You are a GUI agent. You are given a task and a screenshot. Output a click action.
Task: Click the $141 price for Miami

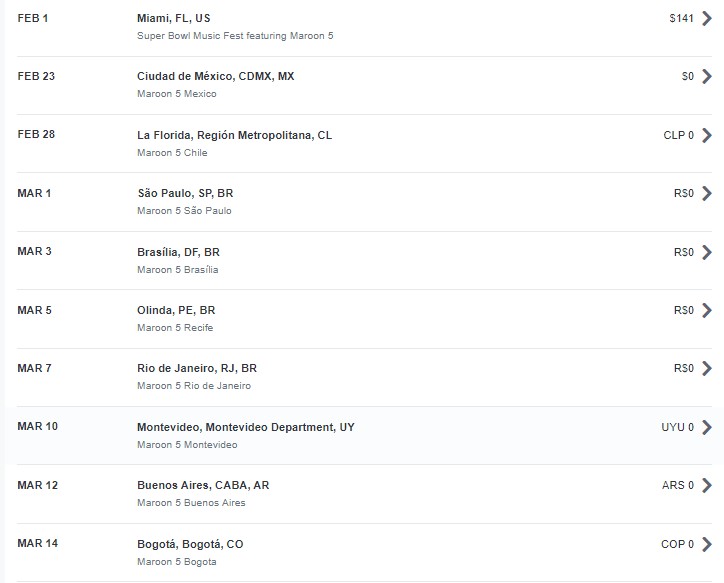[x=682, y=18]
